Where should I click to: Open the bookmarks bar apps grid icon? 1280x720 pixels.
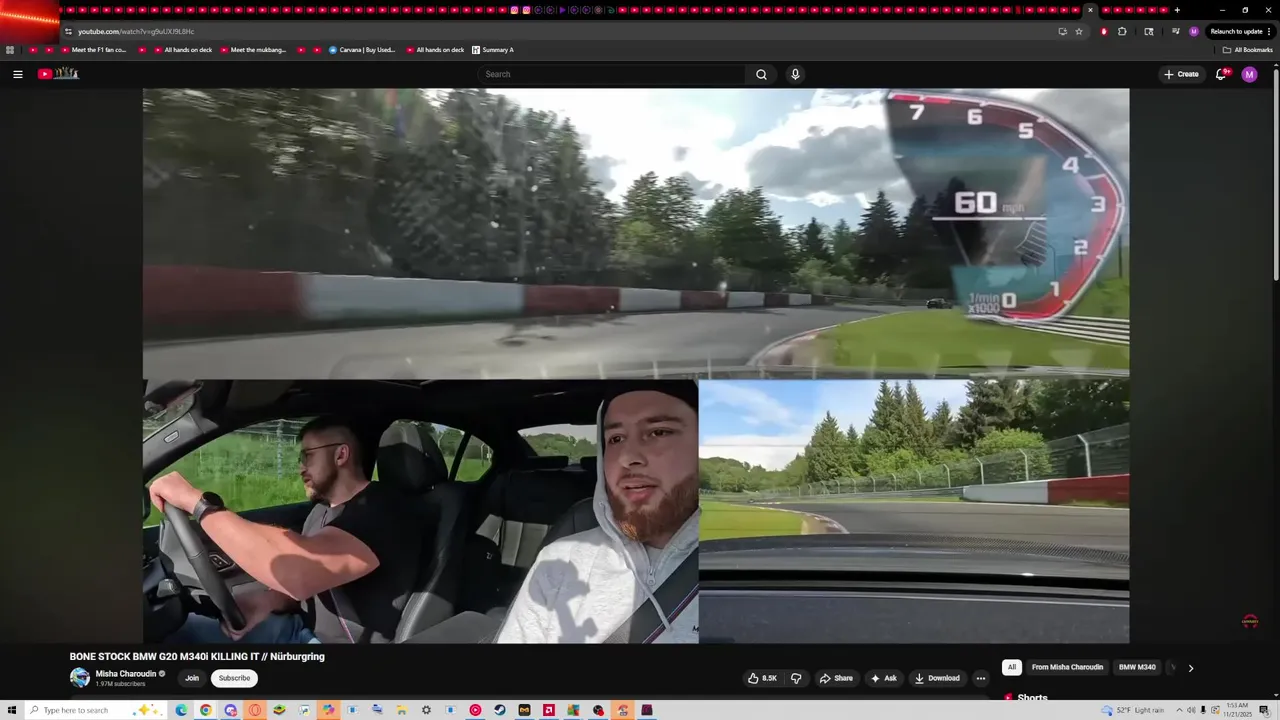[10, 50]
